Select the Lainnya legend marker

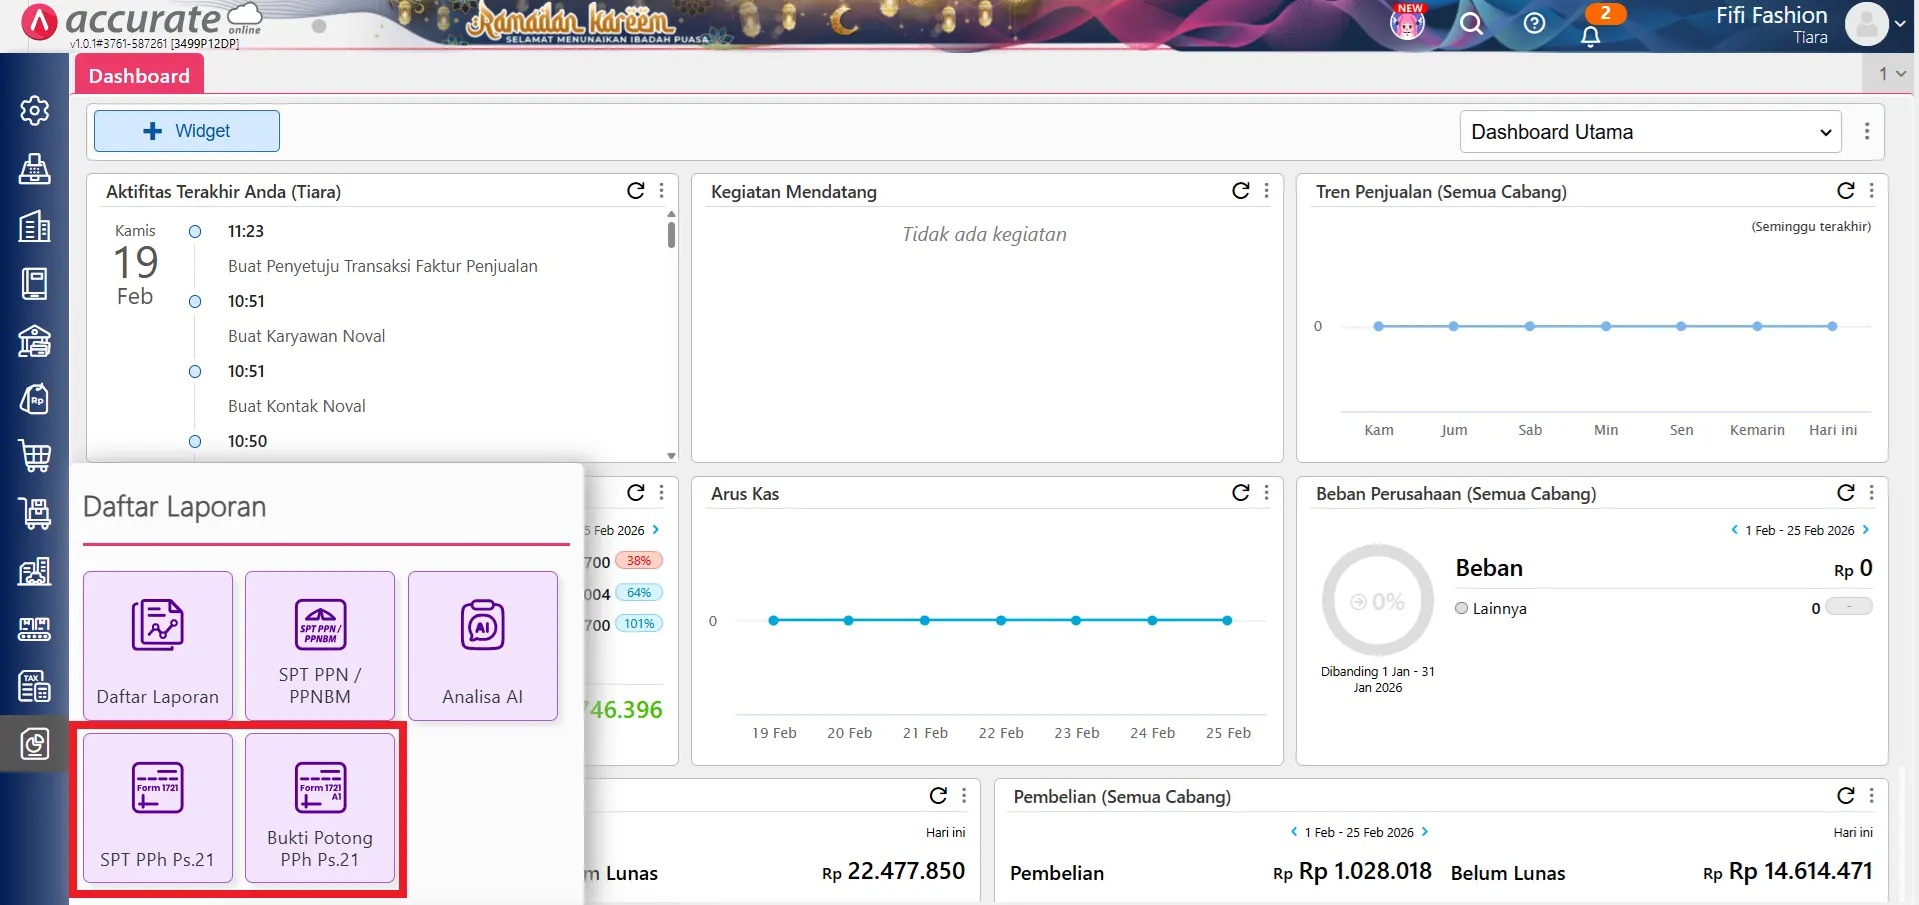pos(1461,608)
